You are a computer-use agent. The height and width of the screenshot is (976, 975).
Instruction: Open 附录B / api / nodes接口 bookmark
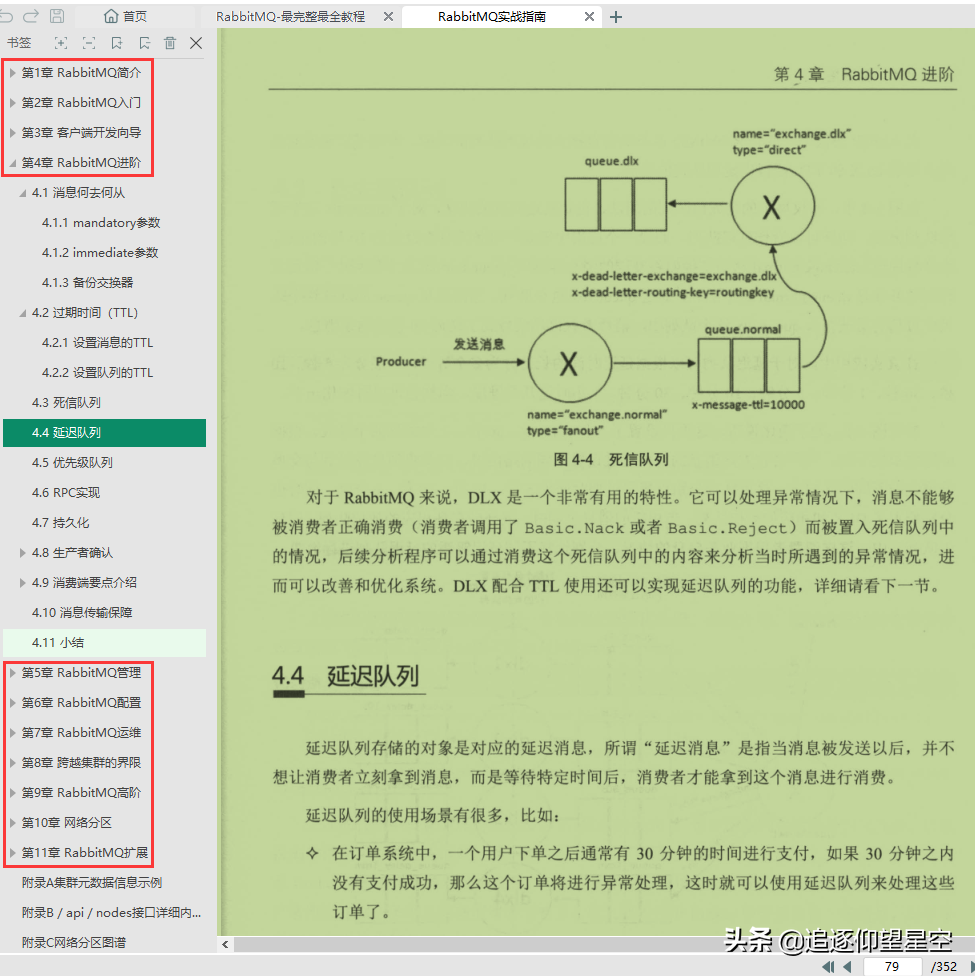tap(111, 913)
